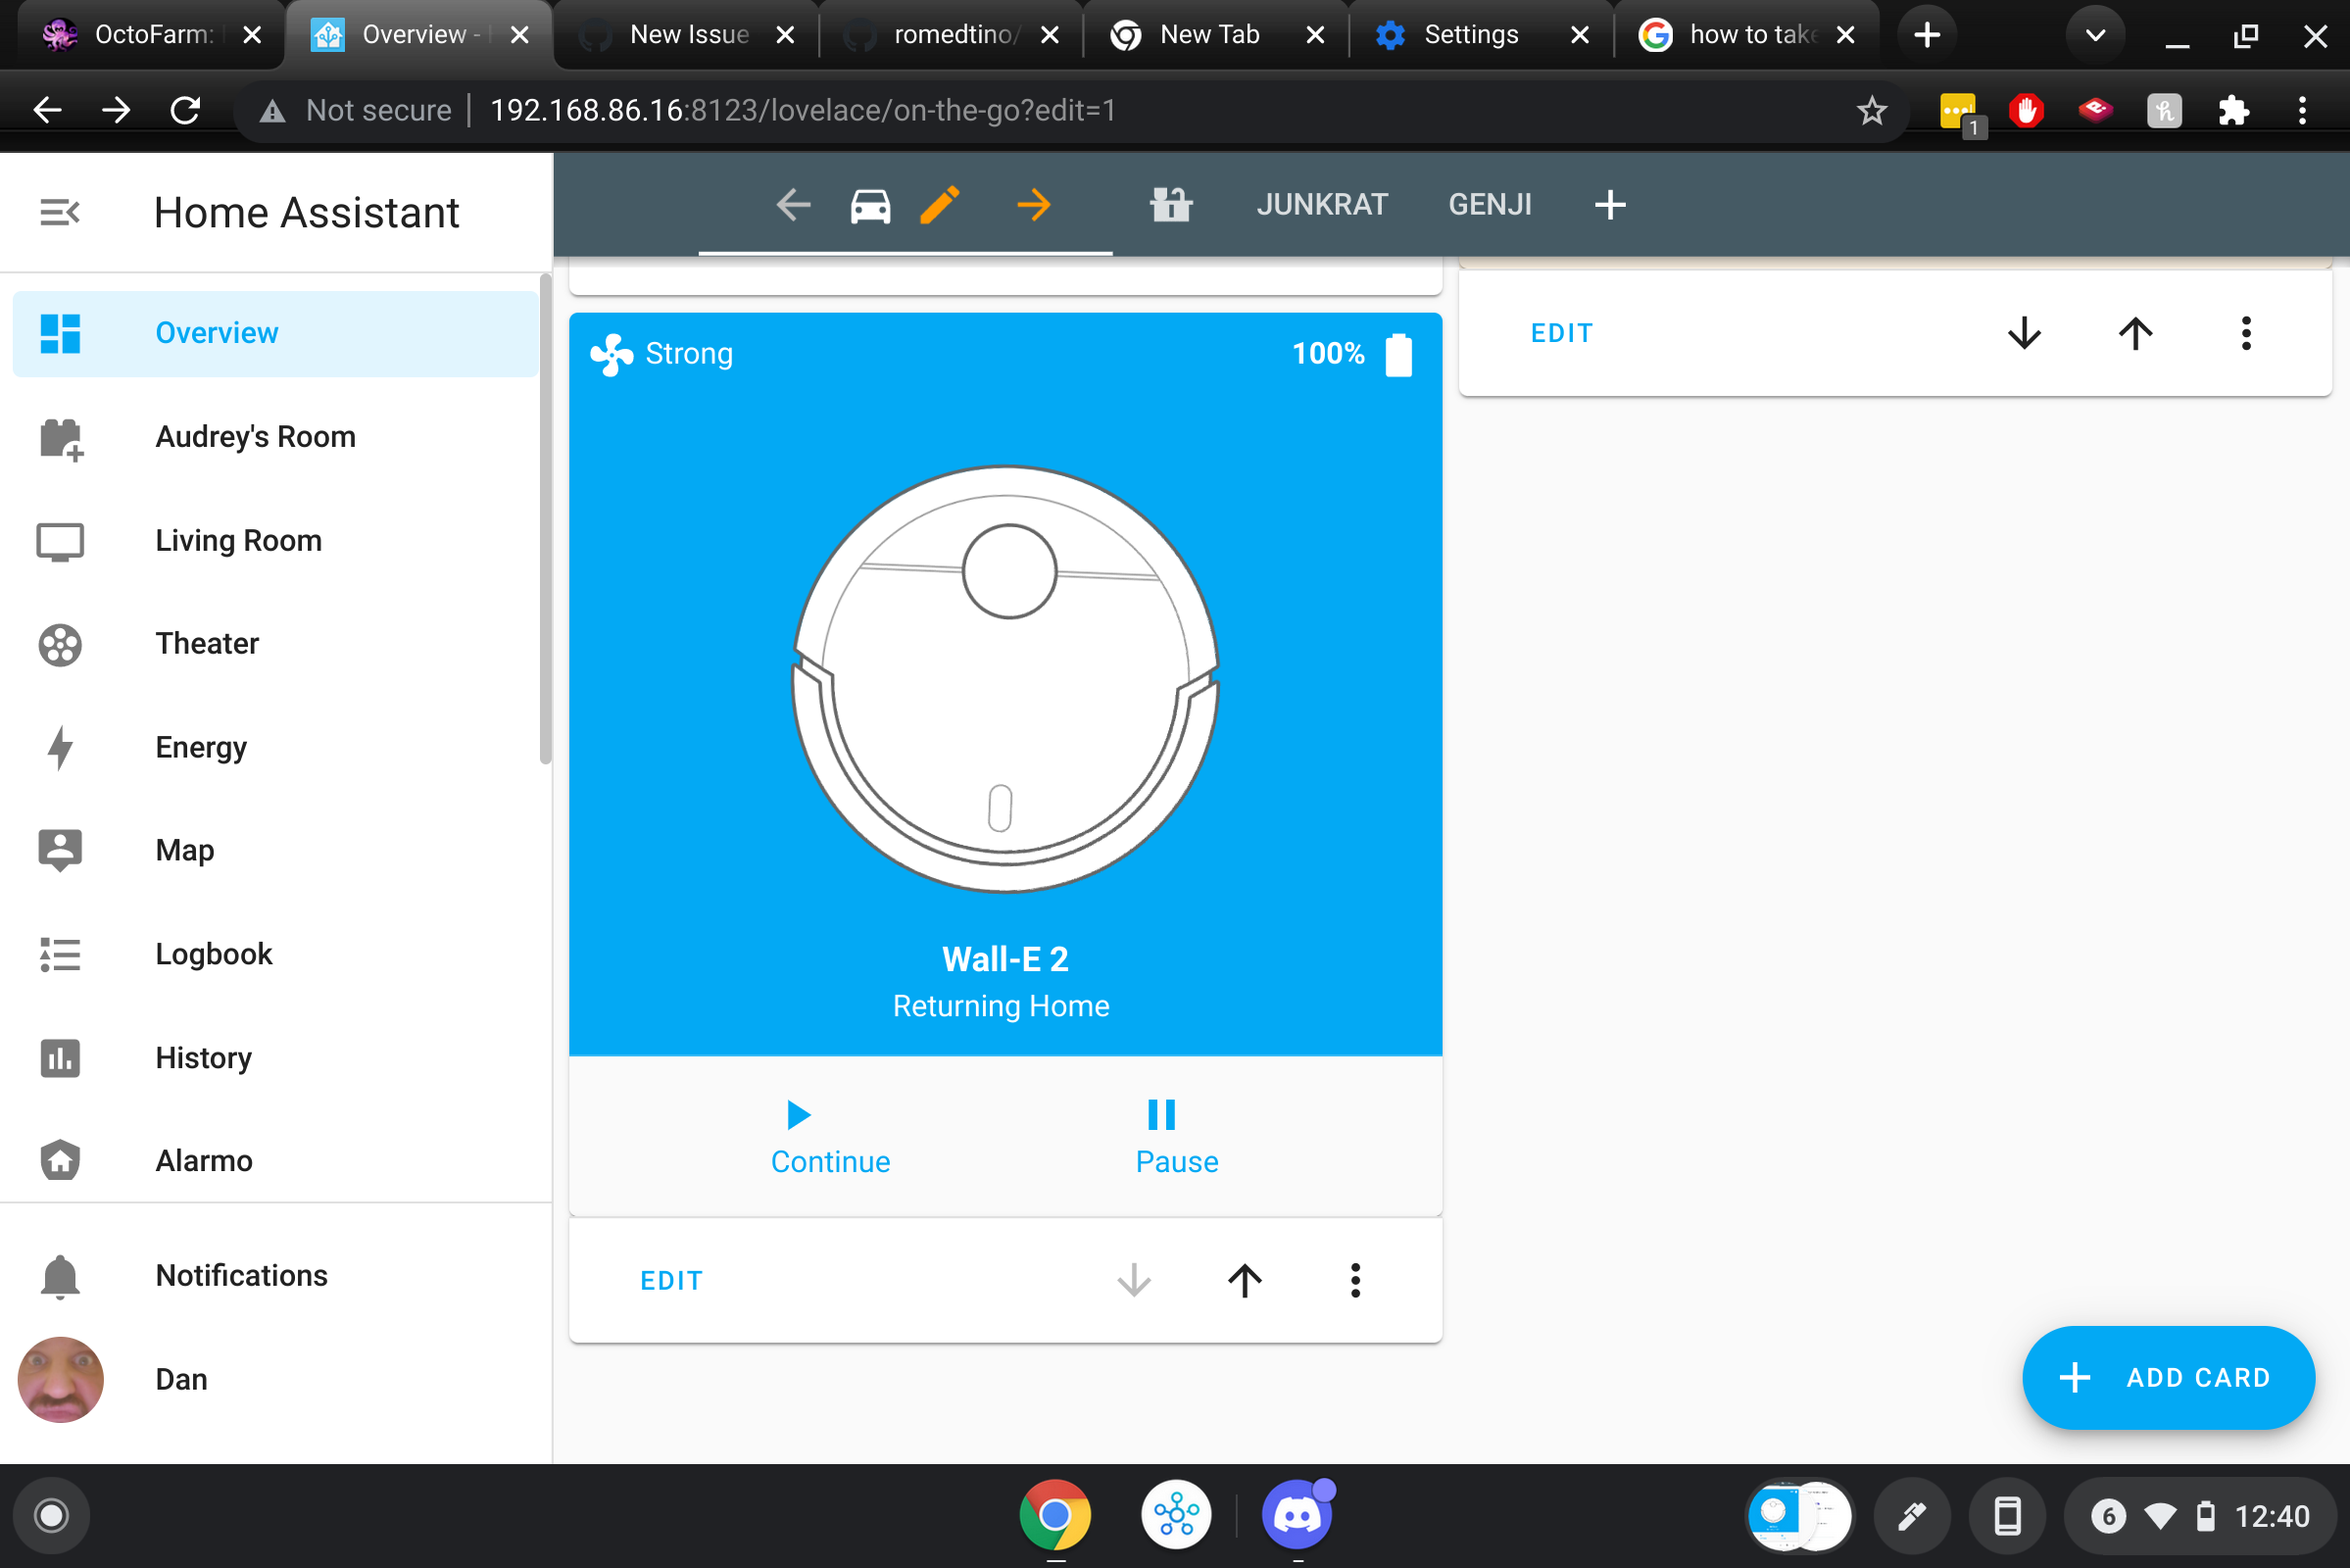Move the vacuum card up with arrow
The width and height of the screenshot is (2350, 1568).
pyautogui.click(x=1243, y=1280)
